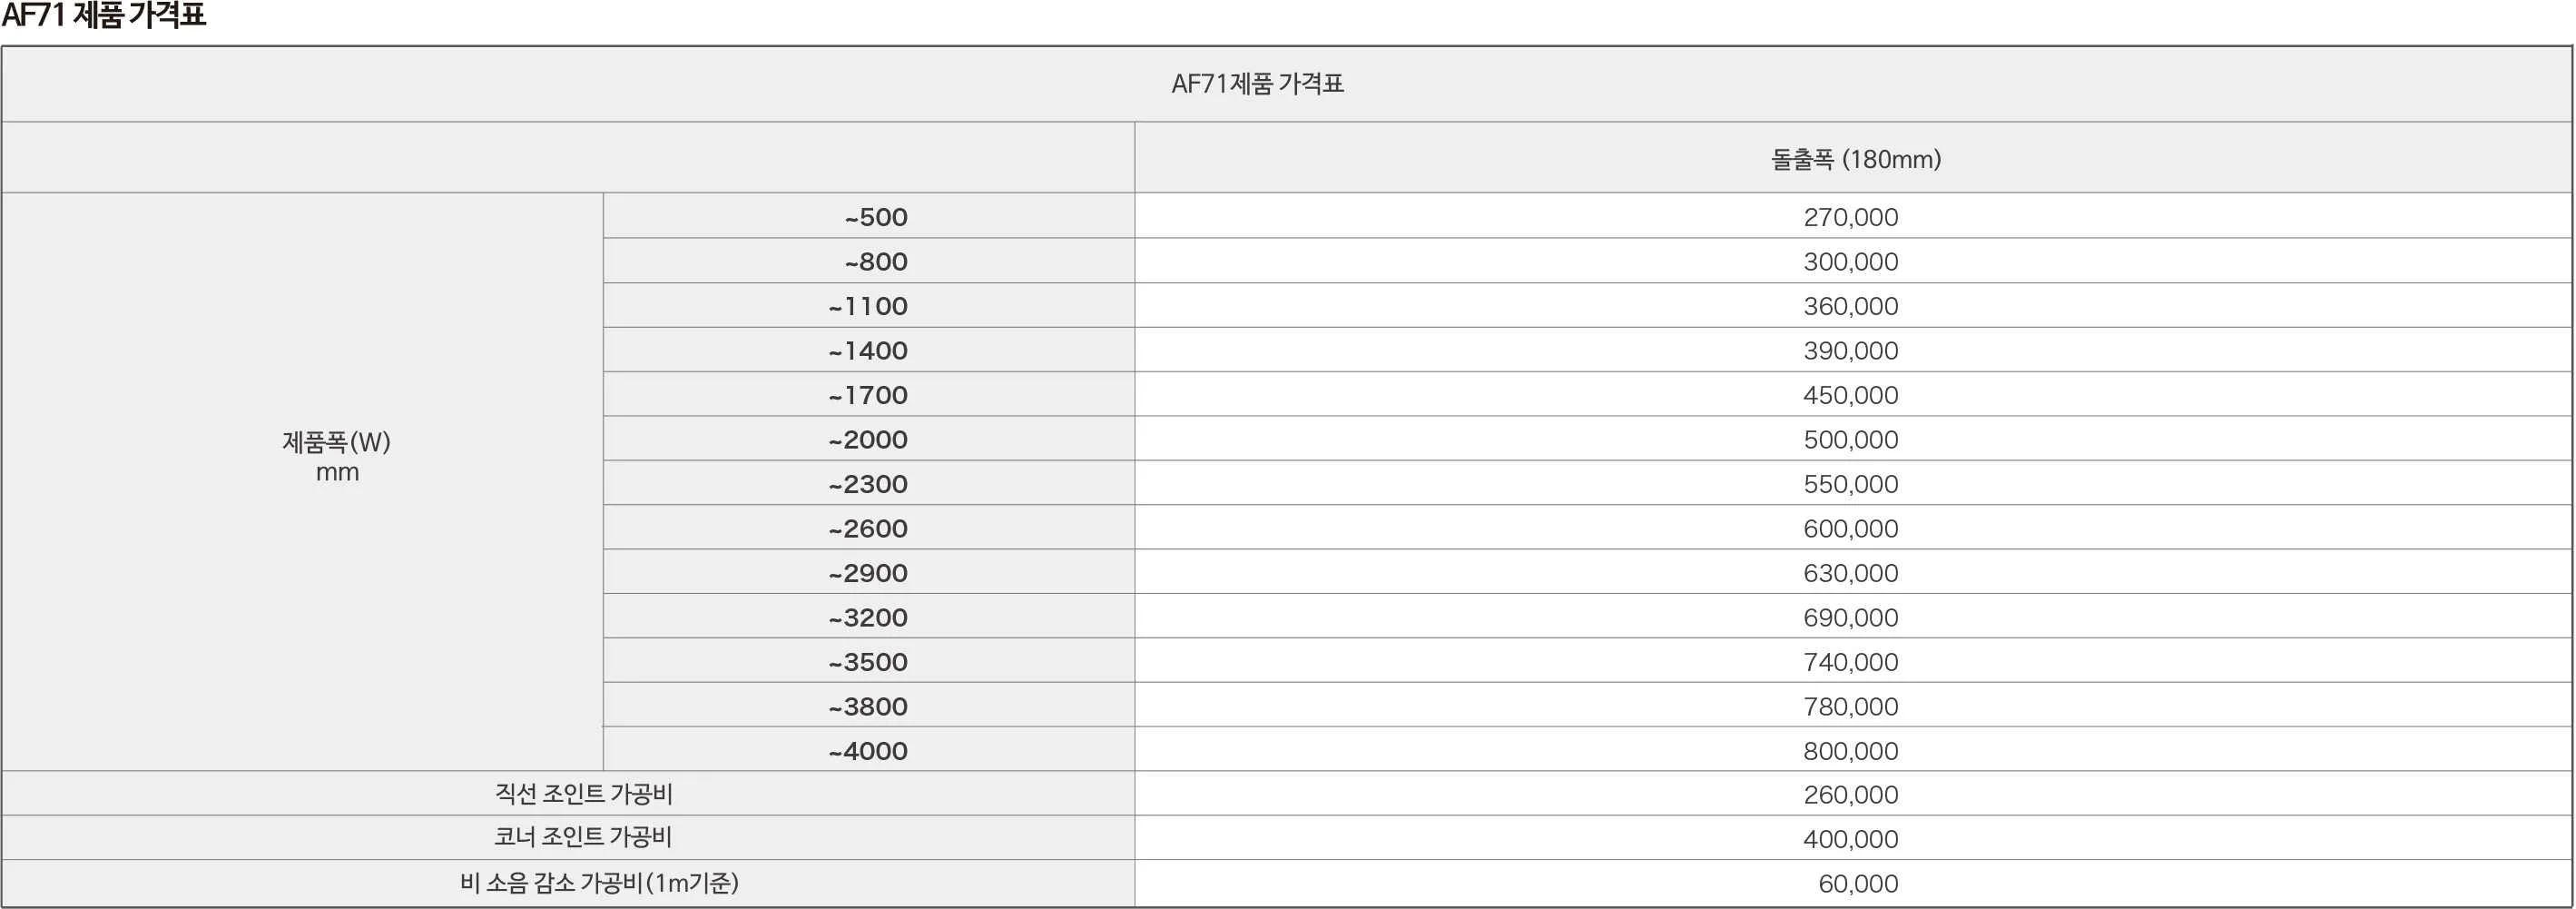Select the ~3200 width cell

coord(868,618)
